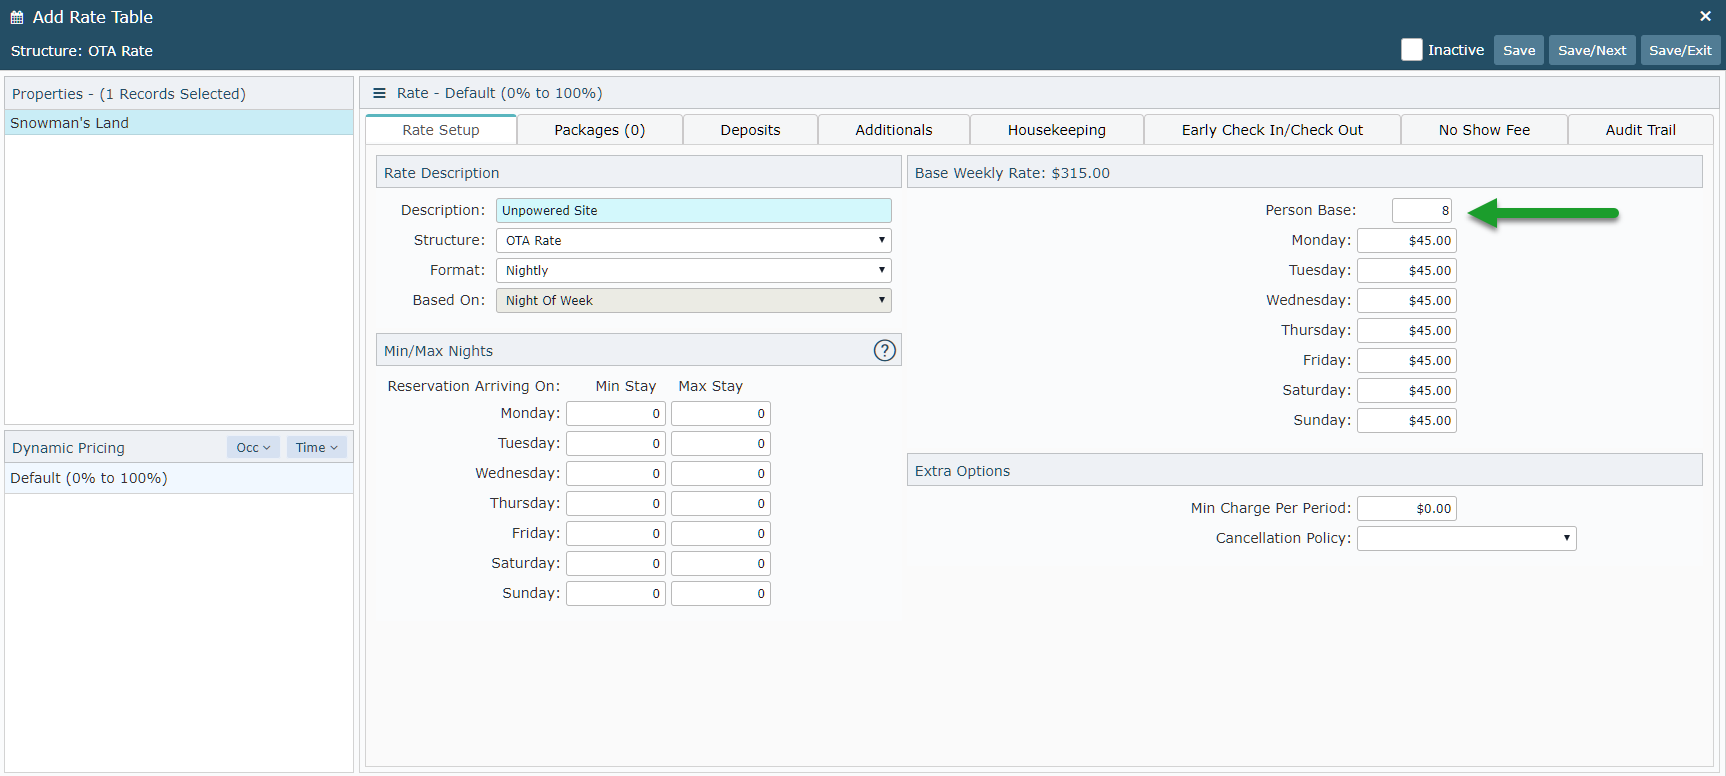
Task: Close the Add Rate Table dialog
Action: 1705,16
